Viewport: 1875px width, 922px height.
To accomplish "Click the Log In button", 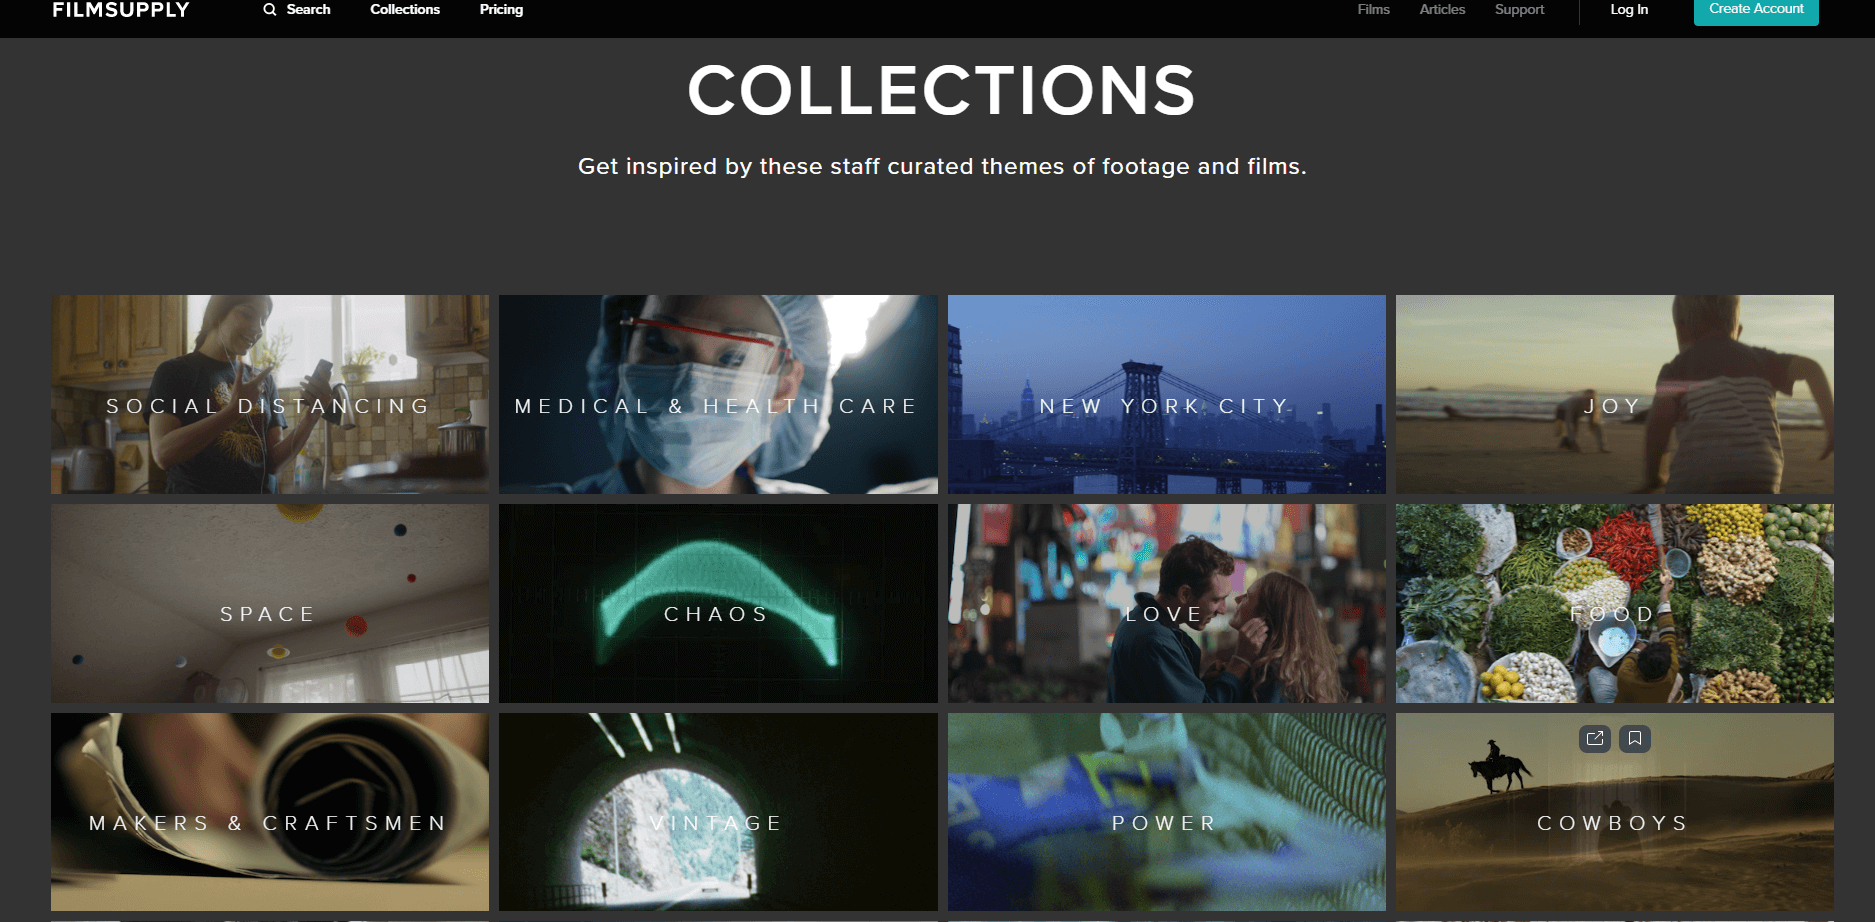I will coord(1628,9).
